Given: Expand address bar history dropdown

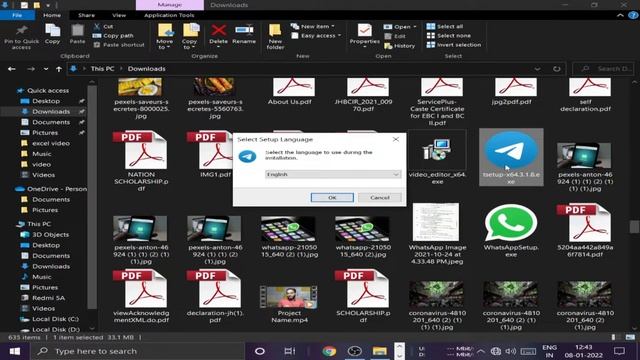Looking at the screenshot, I should (538, 69).
